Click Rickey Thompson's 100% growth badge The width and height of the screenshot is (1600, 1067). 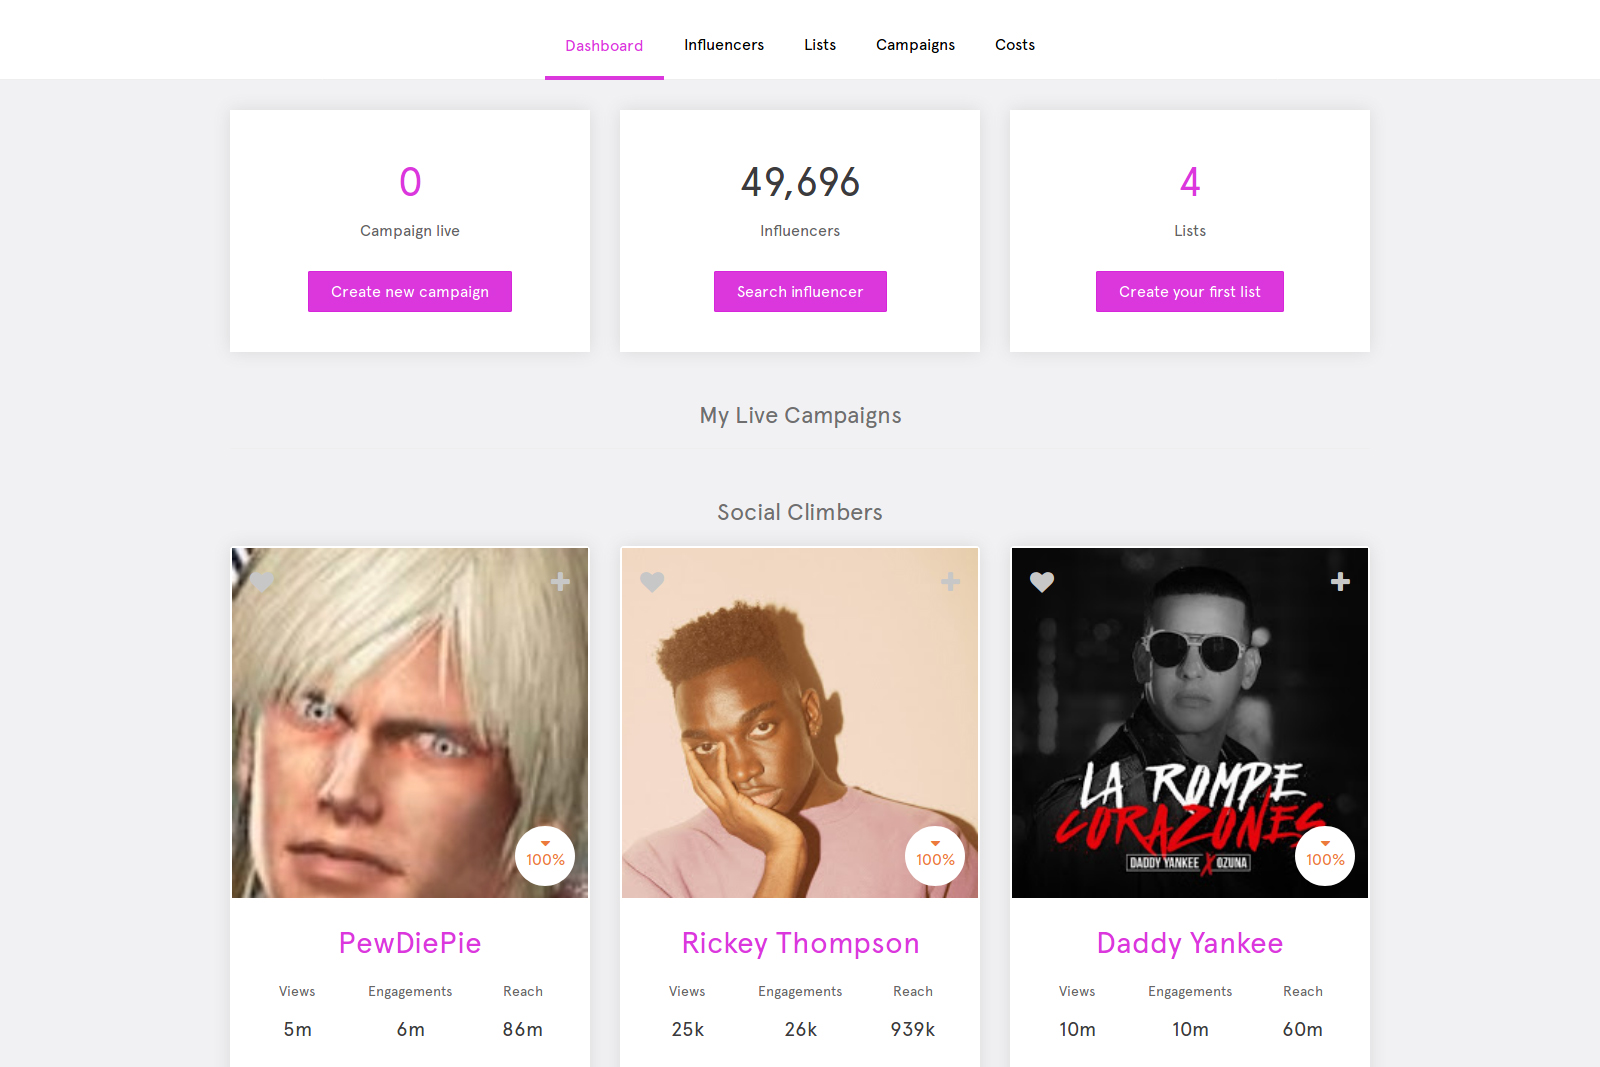935,856
